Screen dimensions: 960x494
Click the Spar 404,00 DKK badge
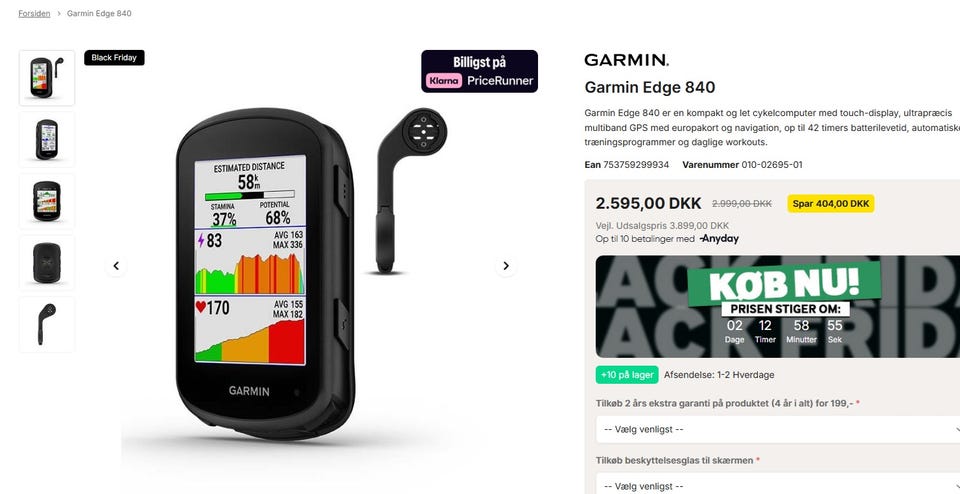point(831,204)
